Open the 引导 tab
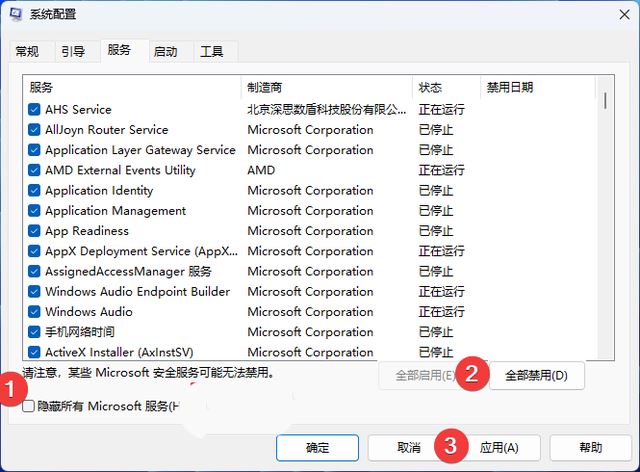The image size is (640, 472). [73, 51]
